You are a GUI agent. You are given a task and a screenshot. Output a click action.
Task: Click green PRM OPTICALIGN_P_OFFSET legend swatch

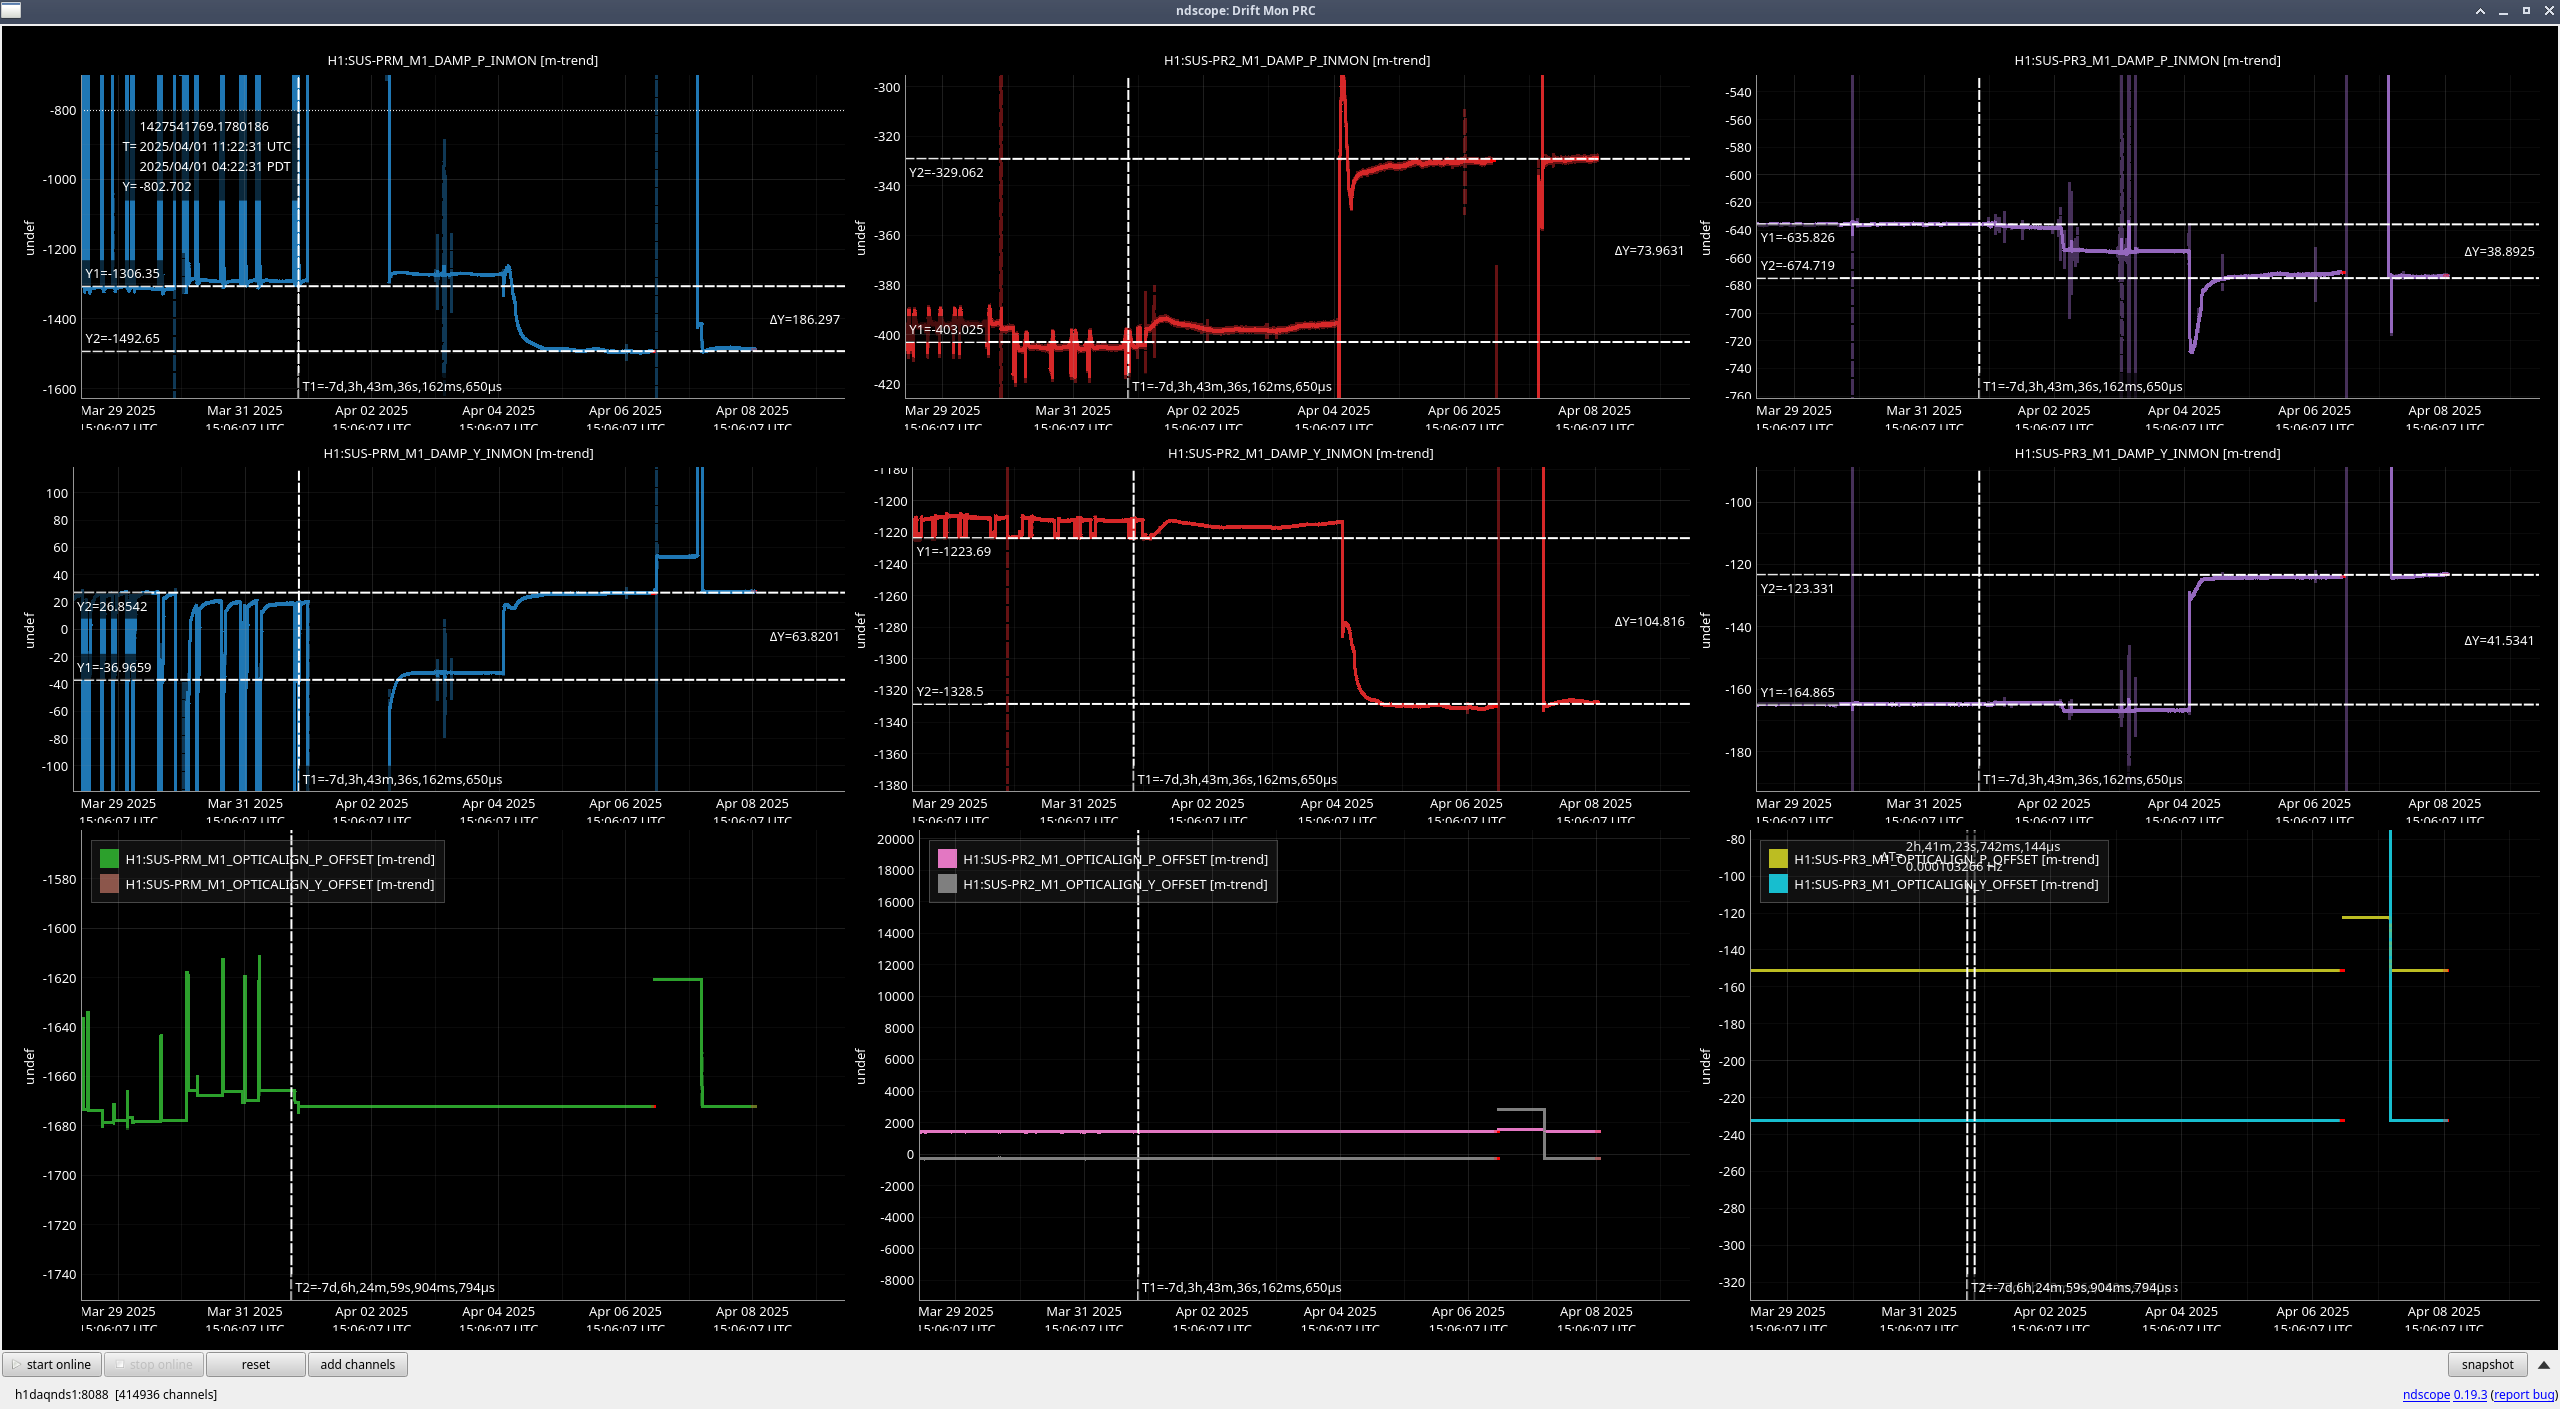pos(109,859)
